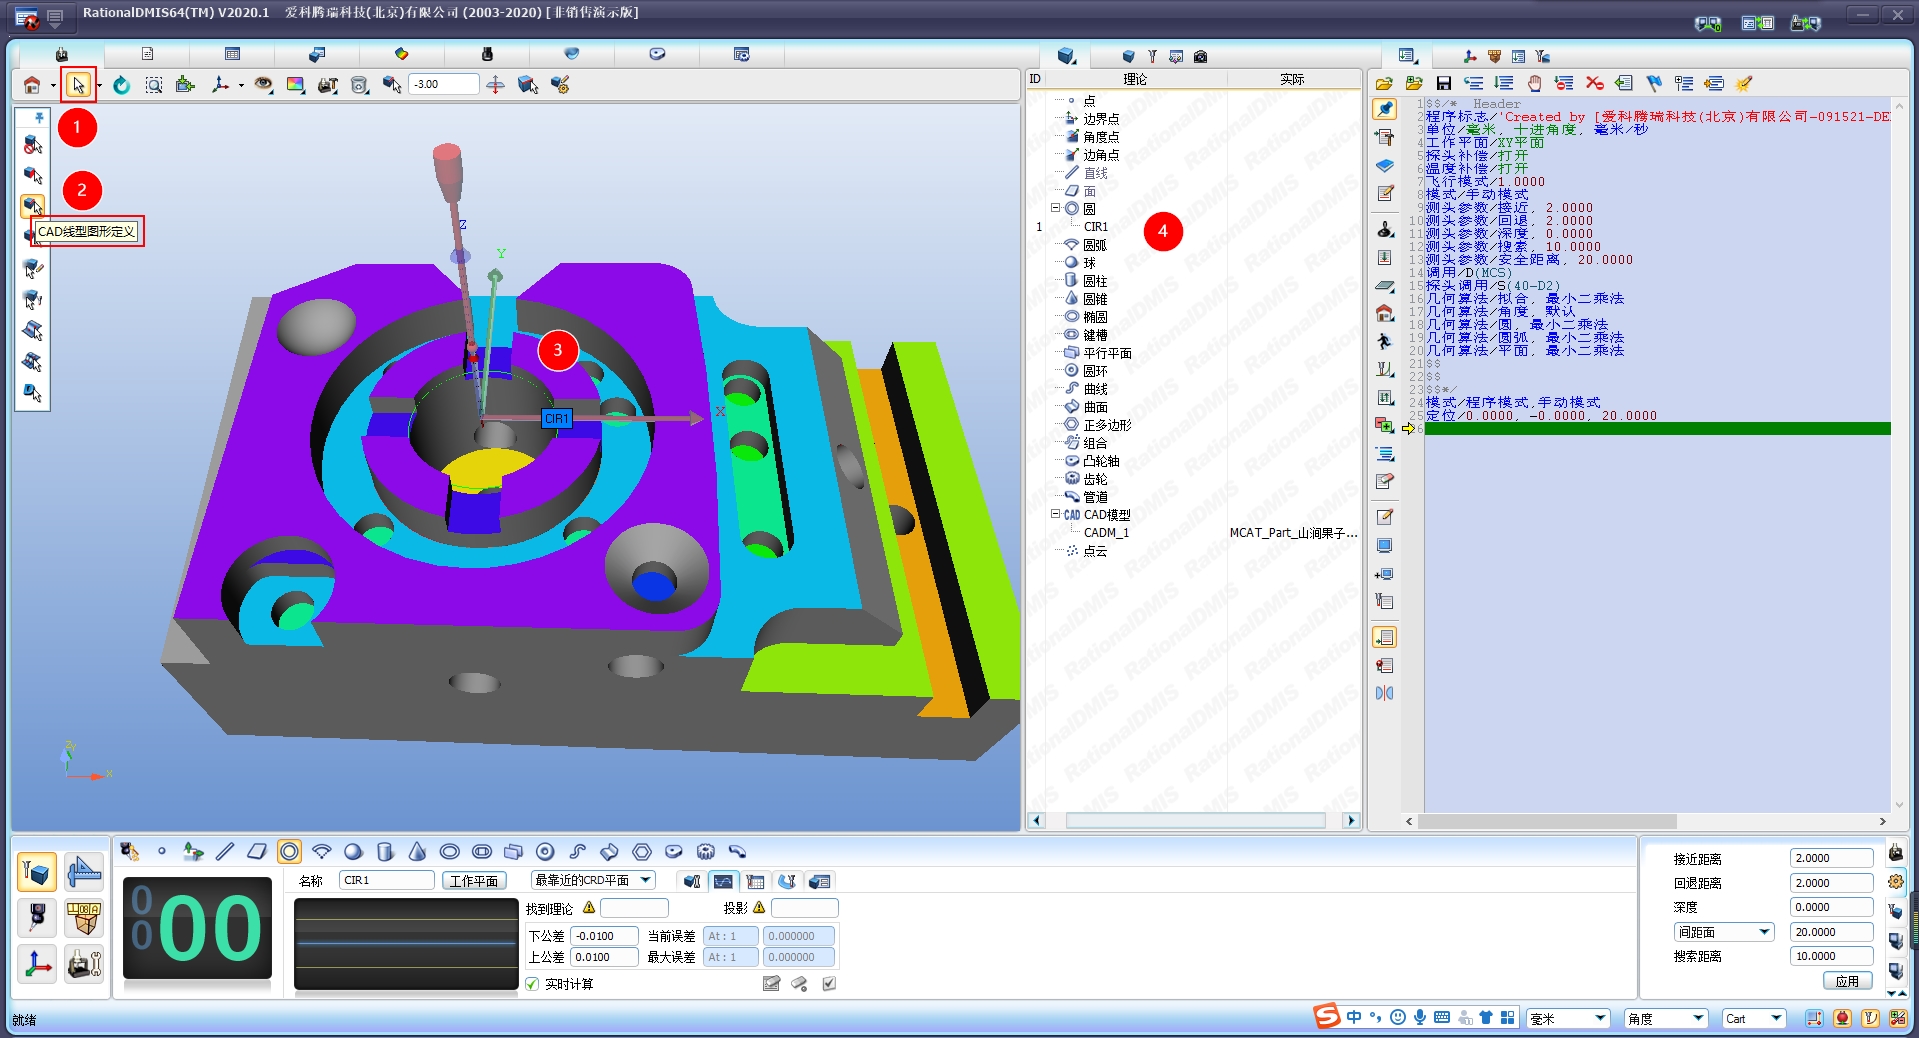Open the dropdown arrow beside home view icon
This screenshot has width=1919, height=1038.
point(53,86)
